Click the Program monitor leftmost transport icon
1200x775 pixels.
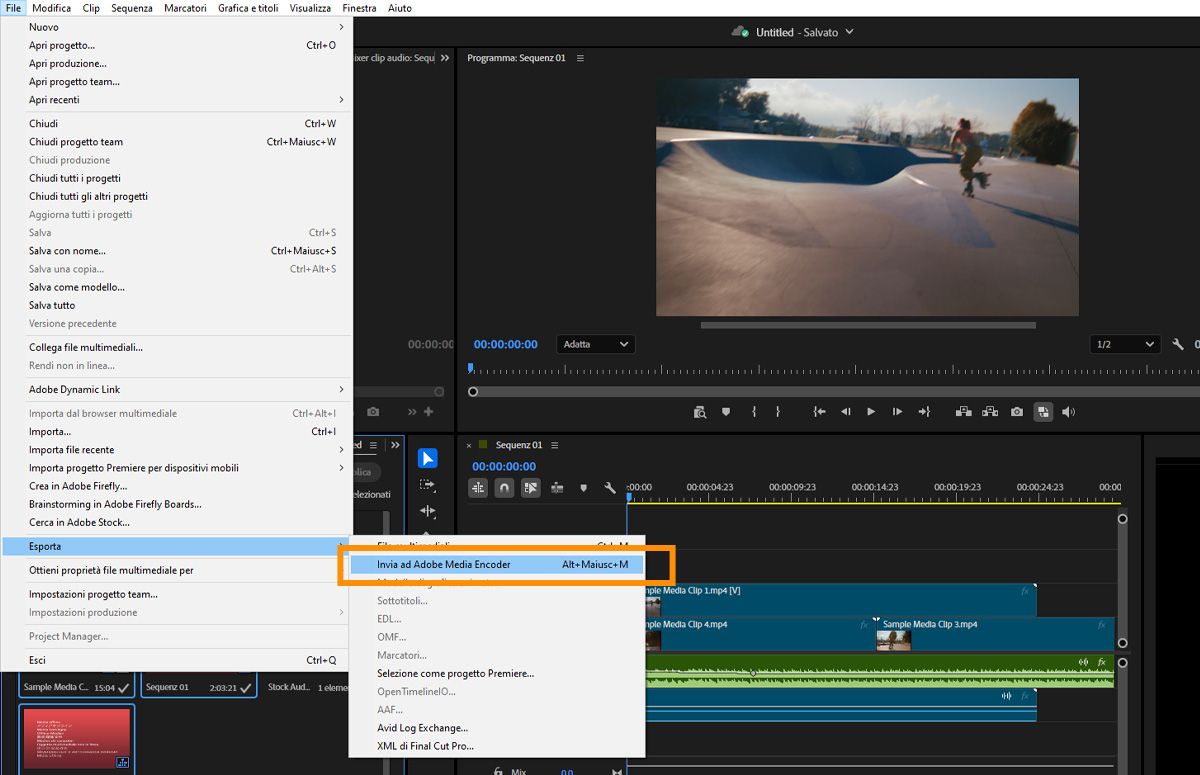click(x=700, y=412)
